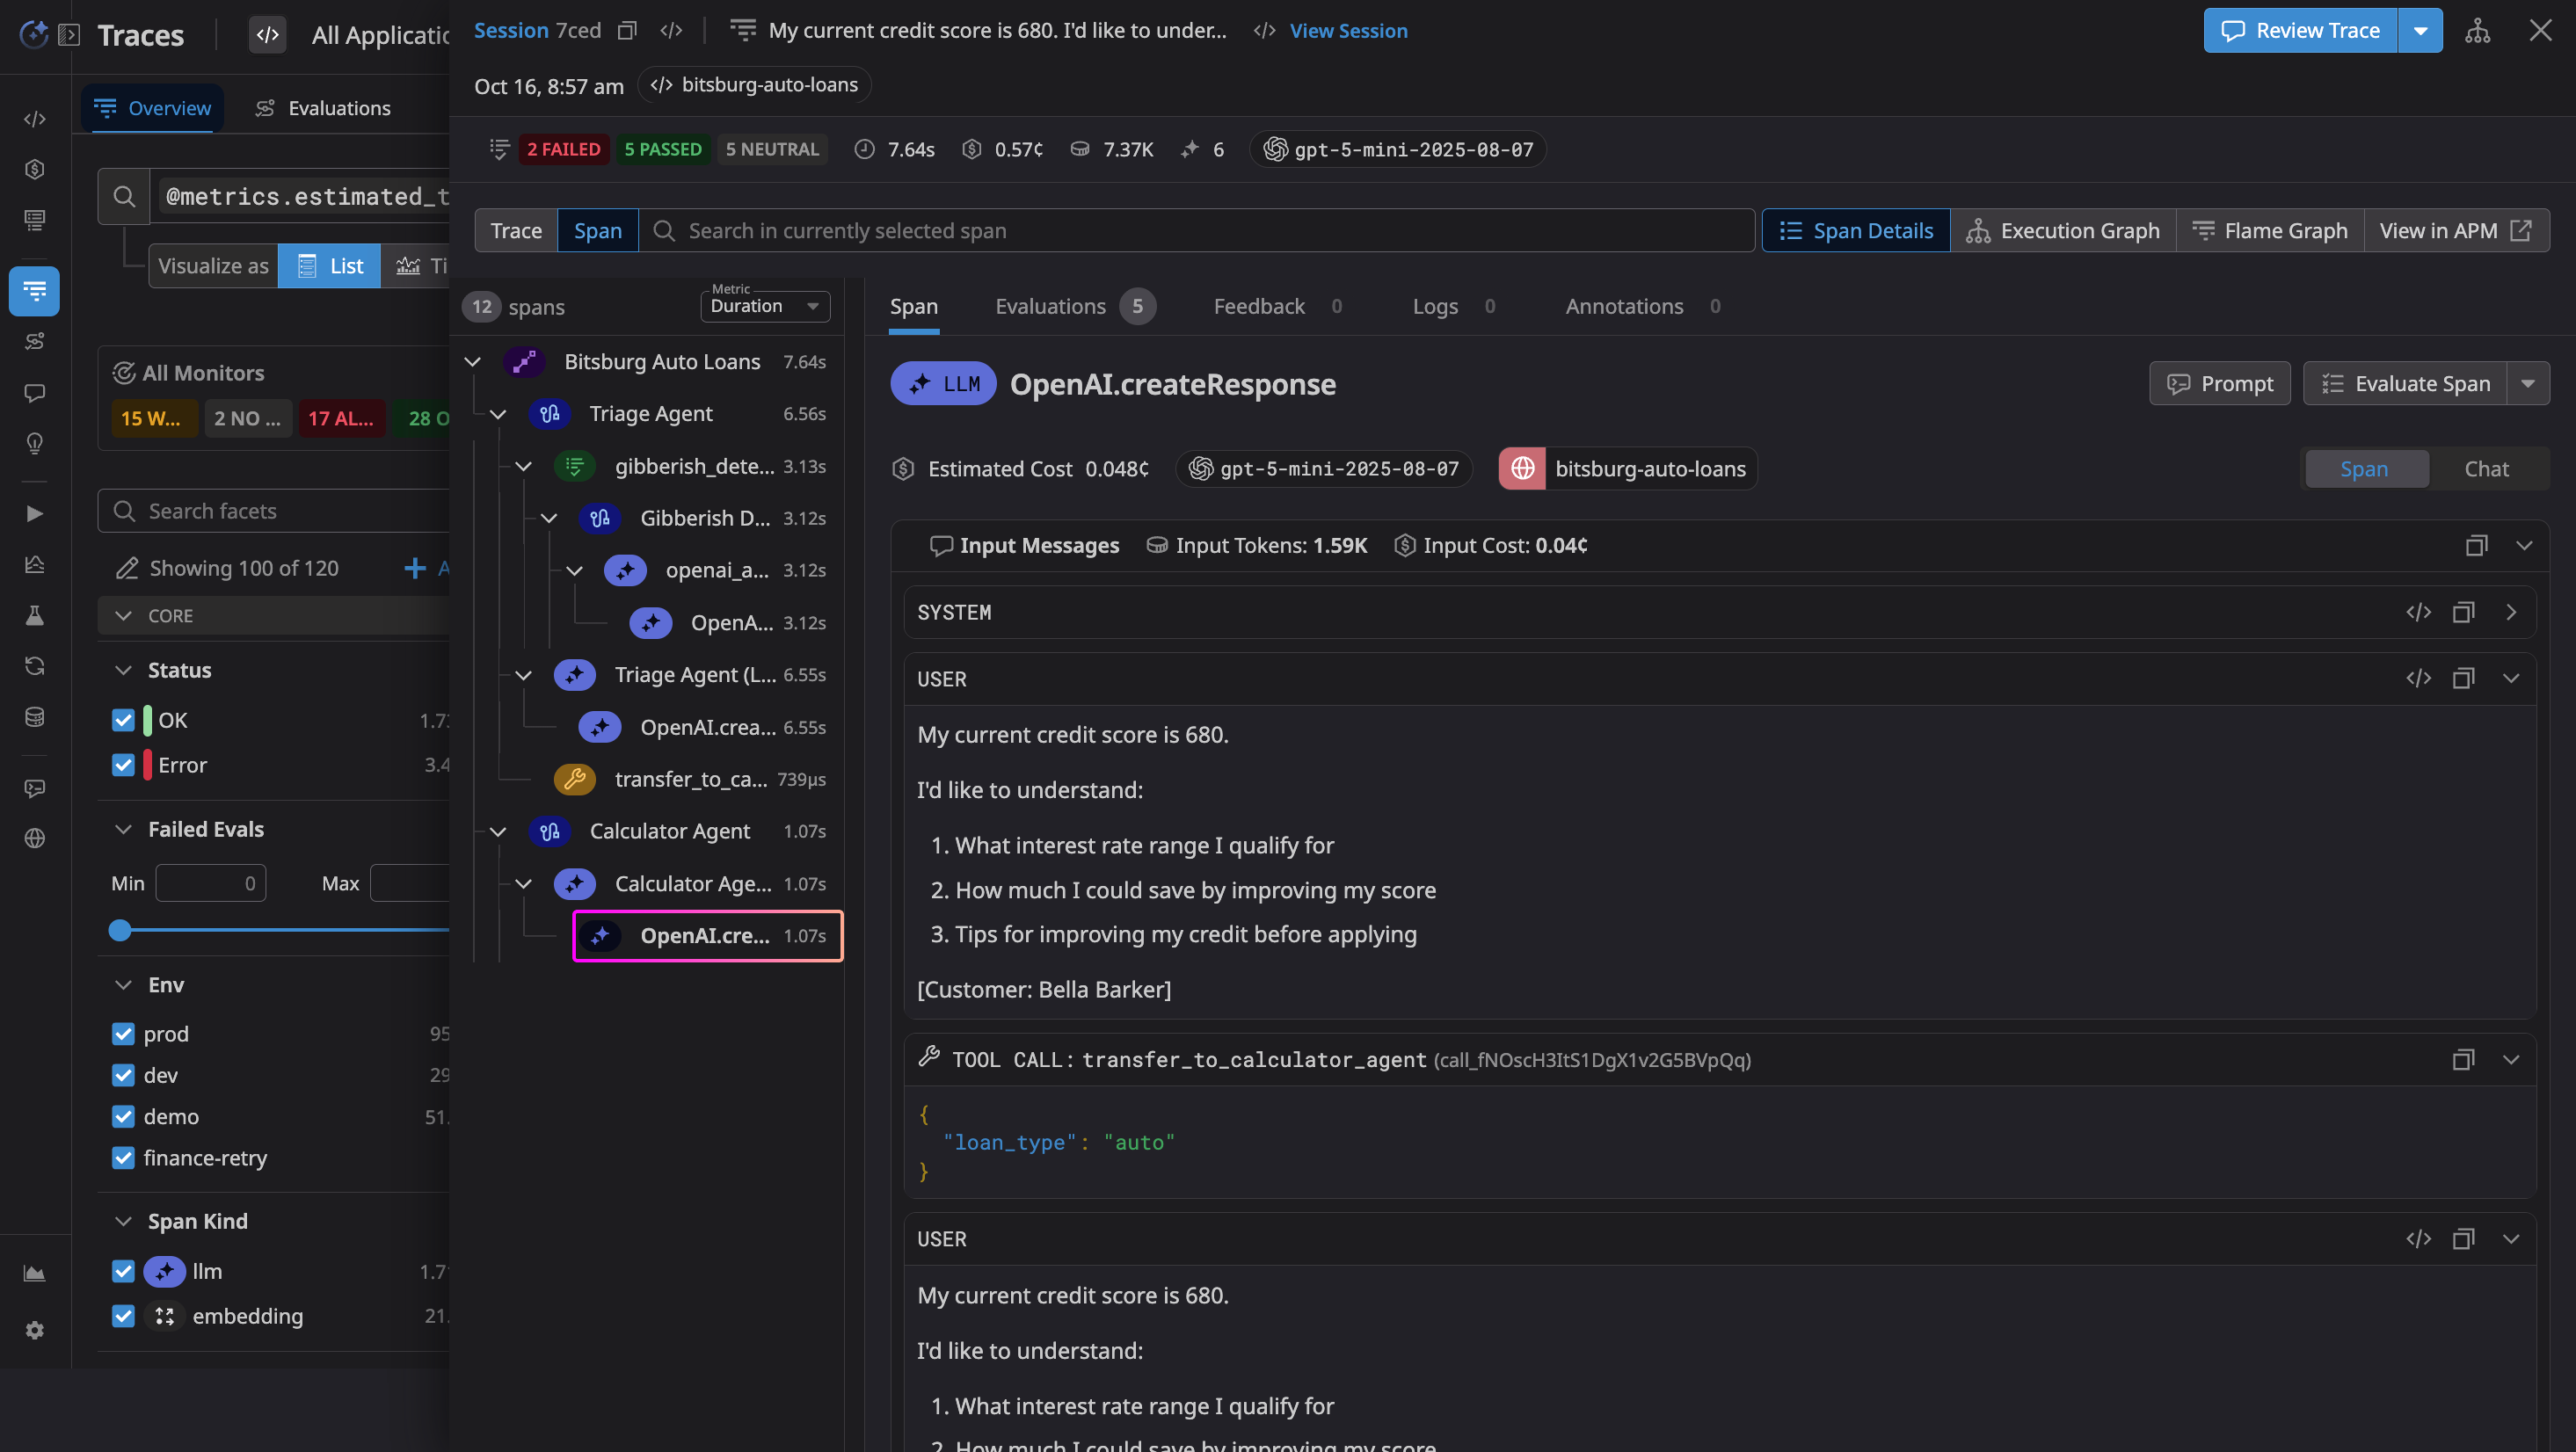
Task: Switch to Chat view toggle
Action: 2486,469
